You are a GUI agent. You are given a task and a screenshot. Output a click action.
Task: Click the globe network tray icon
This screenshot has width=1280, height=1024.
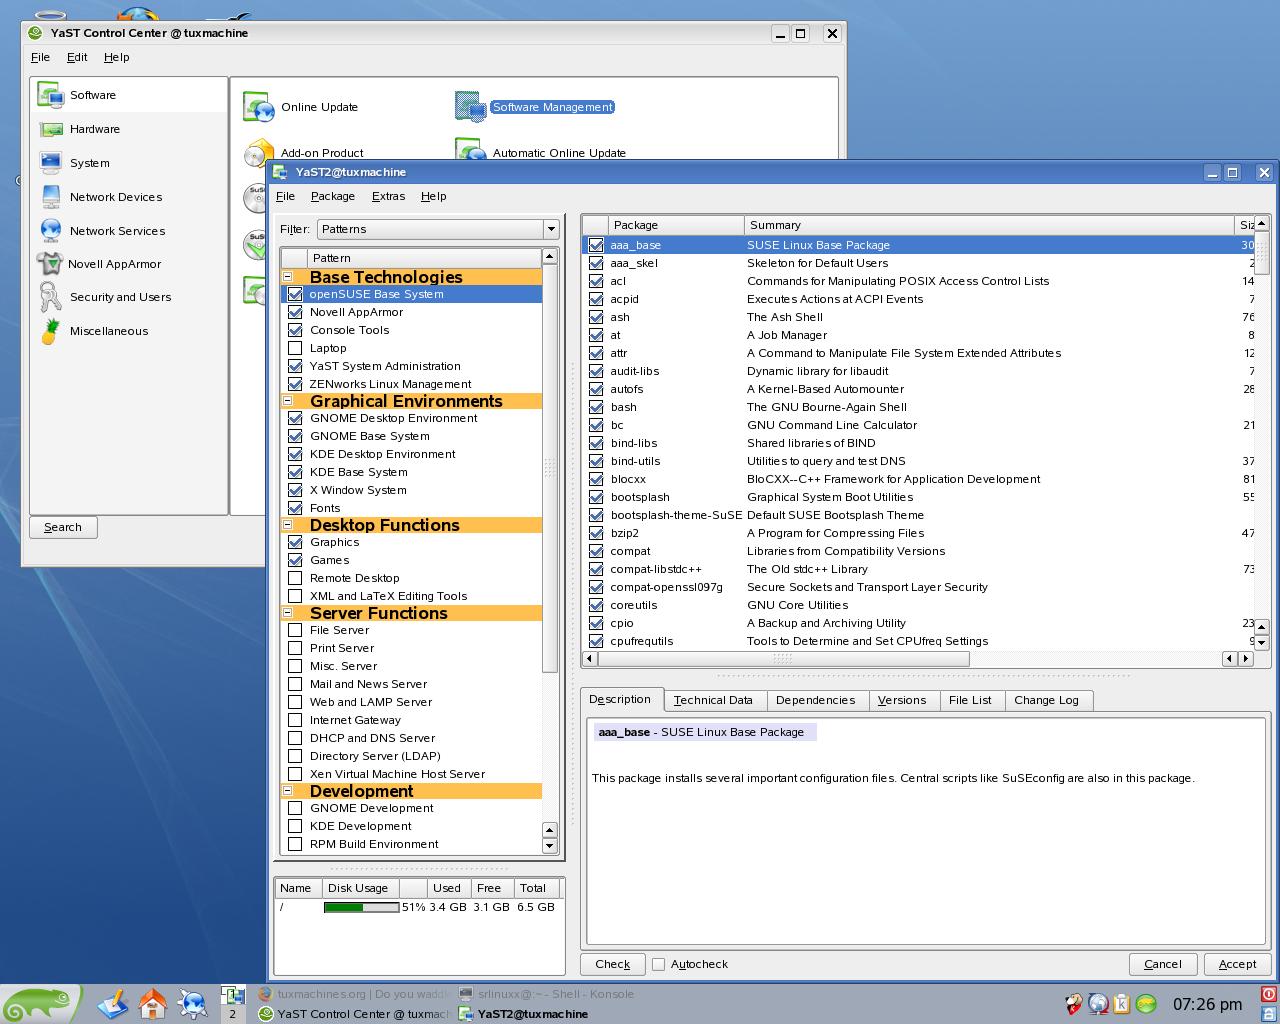point(1098,1004)
